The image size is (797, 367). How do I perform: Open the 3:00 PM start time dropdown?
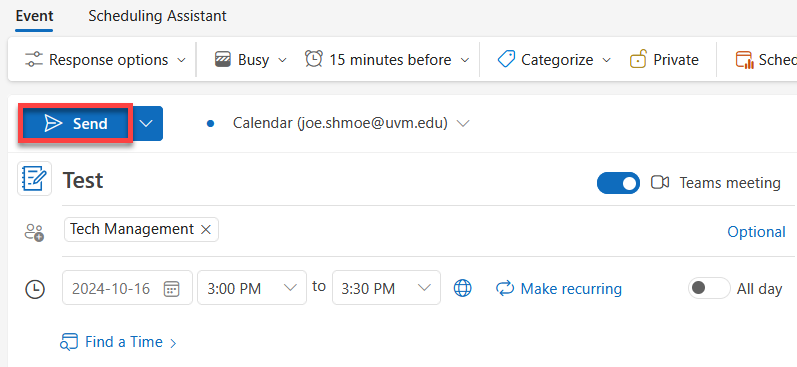252,288
